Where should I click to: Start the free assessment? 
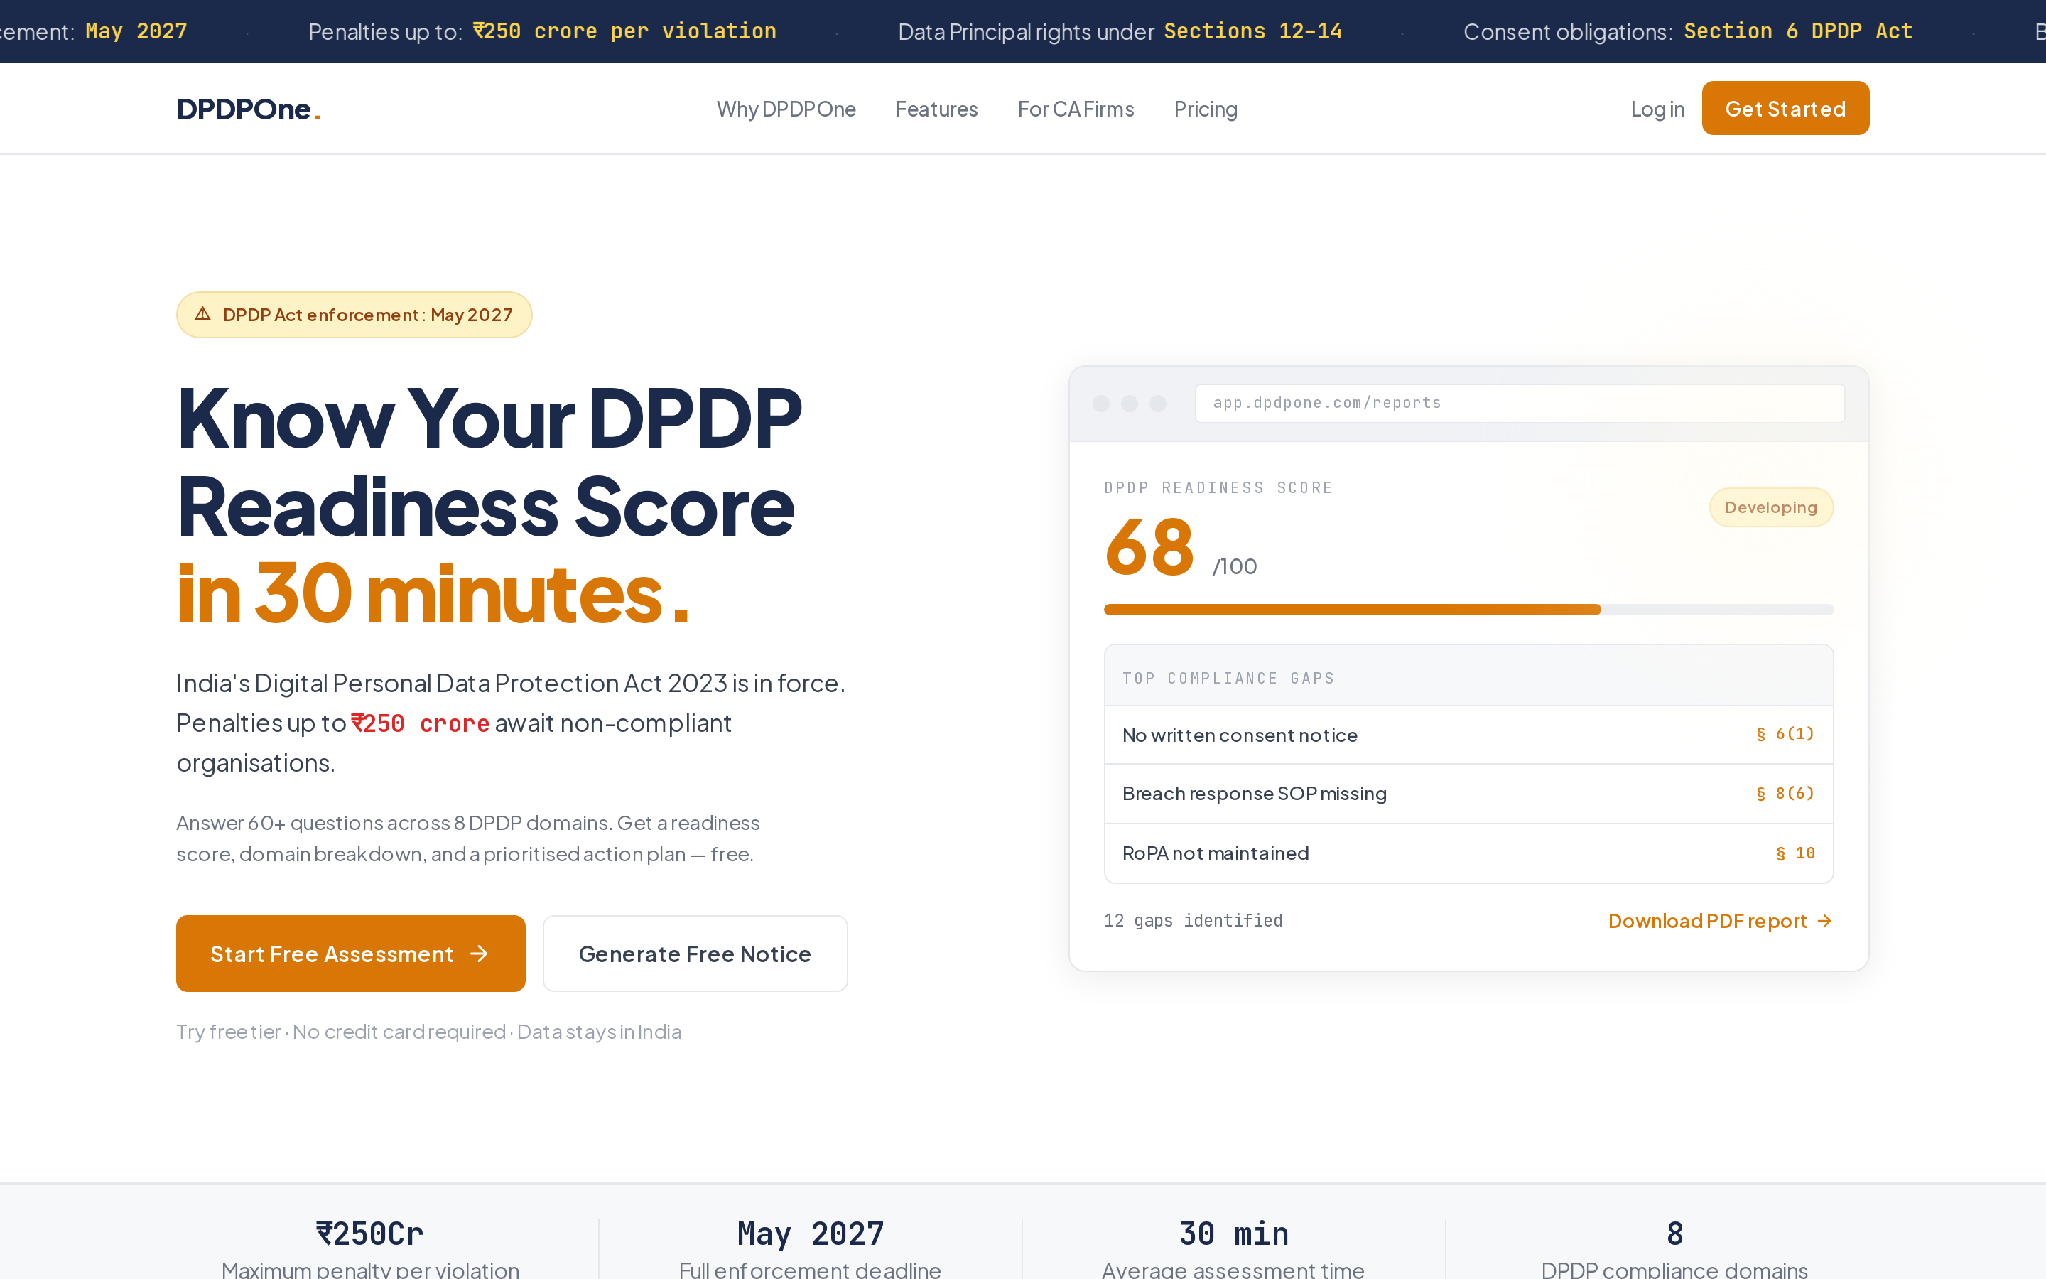click(350, 954)
